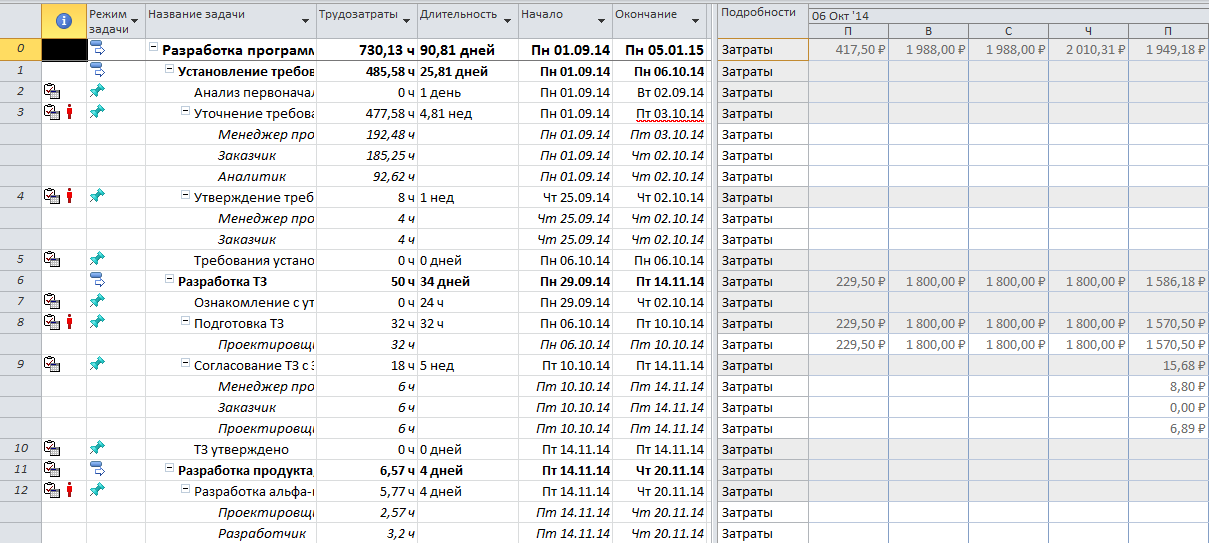The image size is (1209, 543).
Task: Collapse the Разработка продукта summary task
Action: click(x=169, y=470)
